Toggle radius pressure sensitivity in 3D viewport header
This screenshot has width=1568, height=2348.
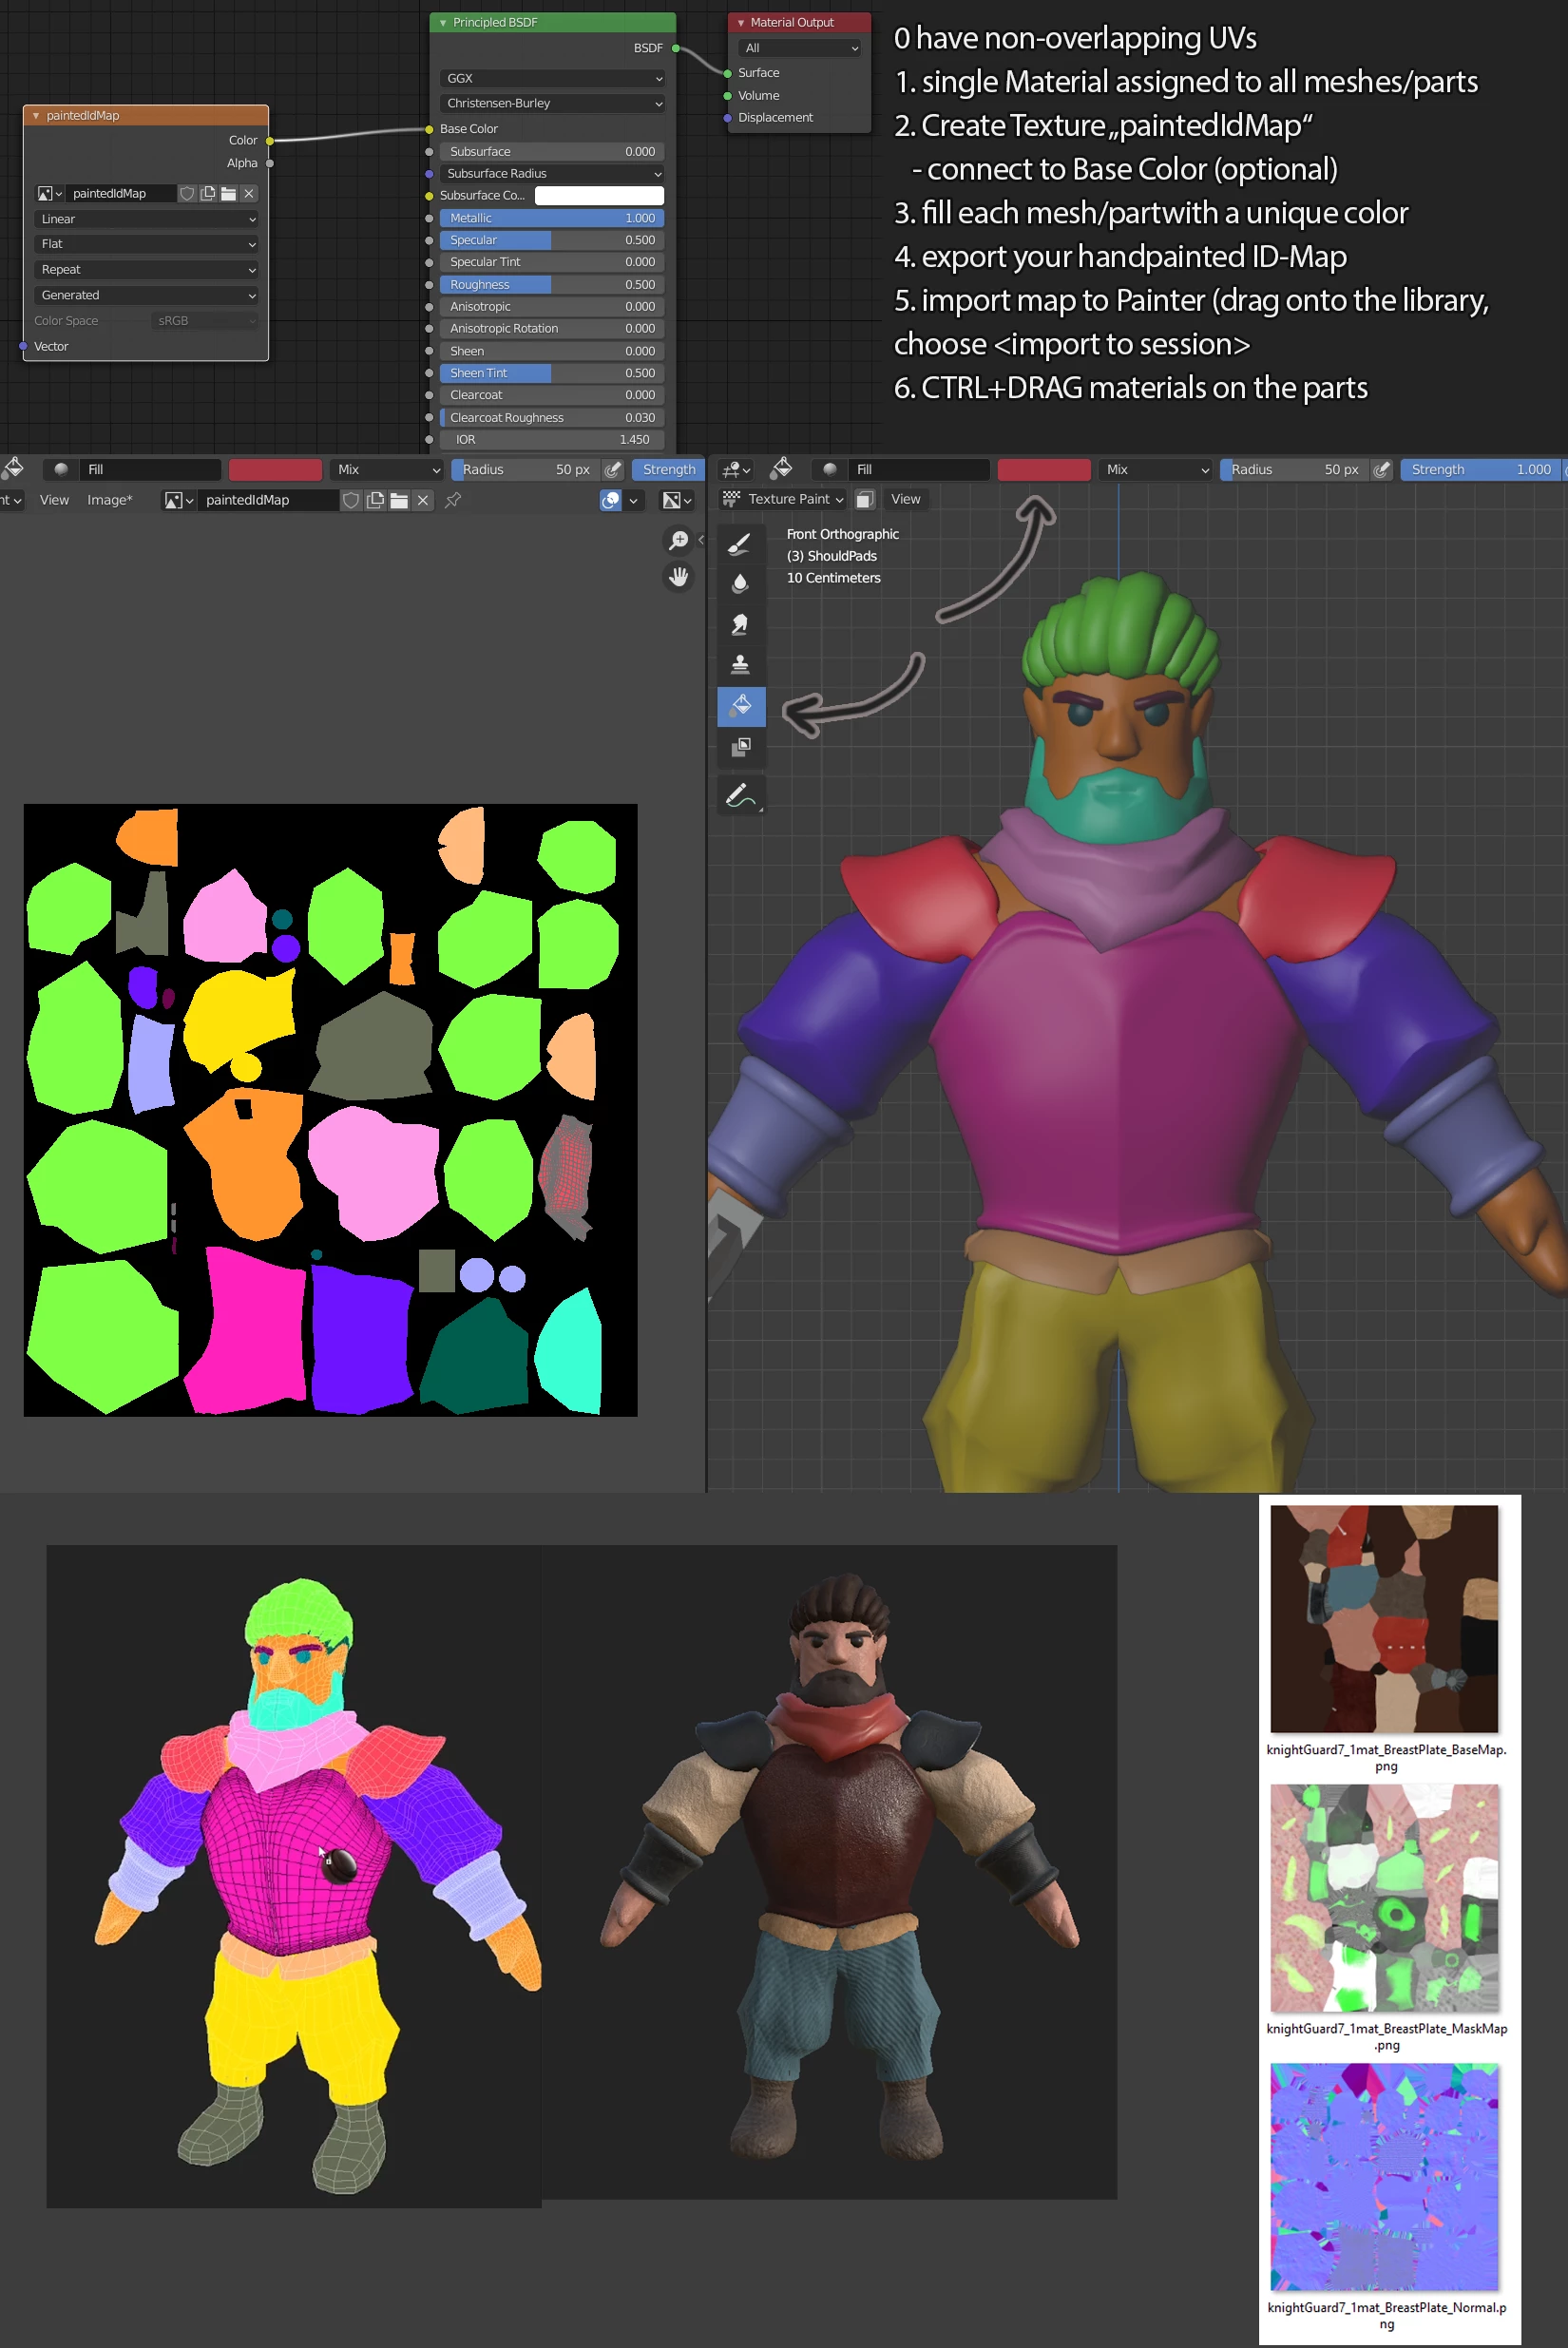(x=1381, y=469)
